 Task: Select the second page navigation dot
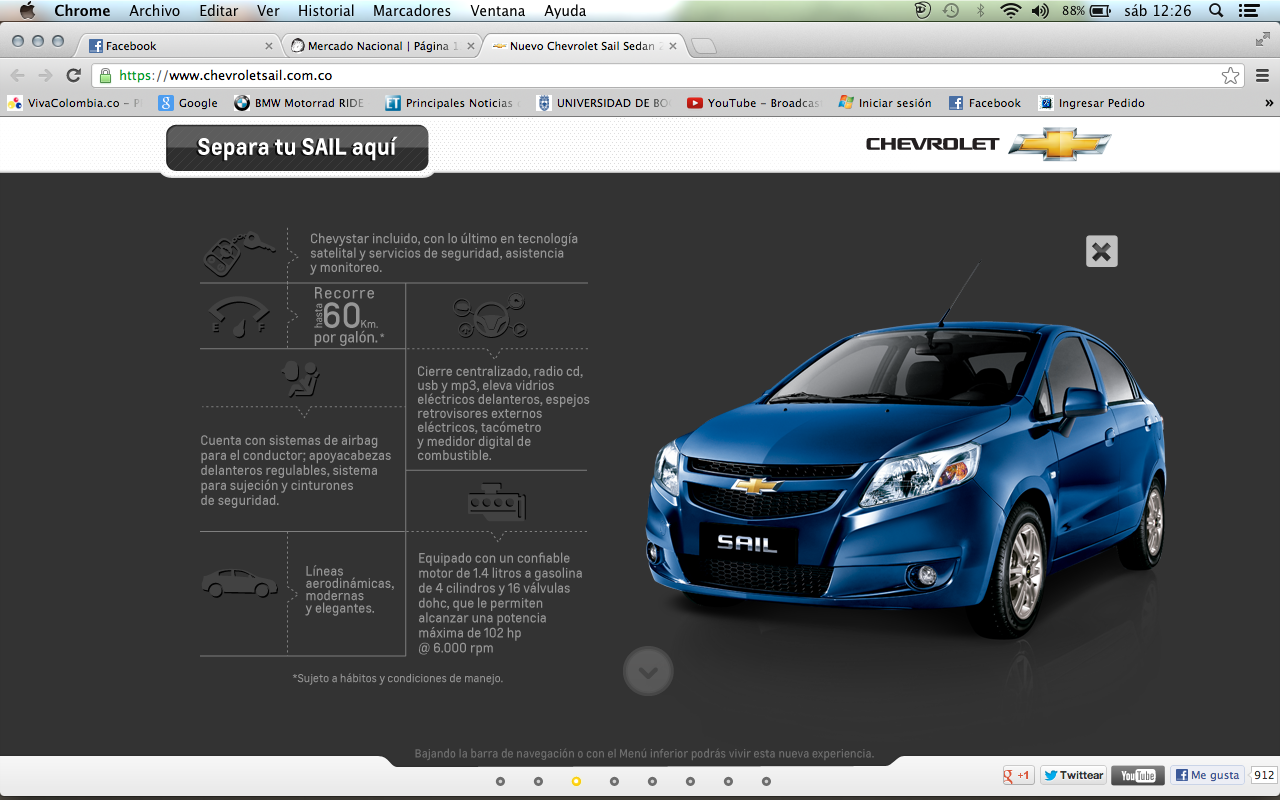(x=538, y=781)
